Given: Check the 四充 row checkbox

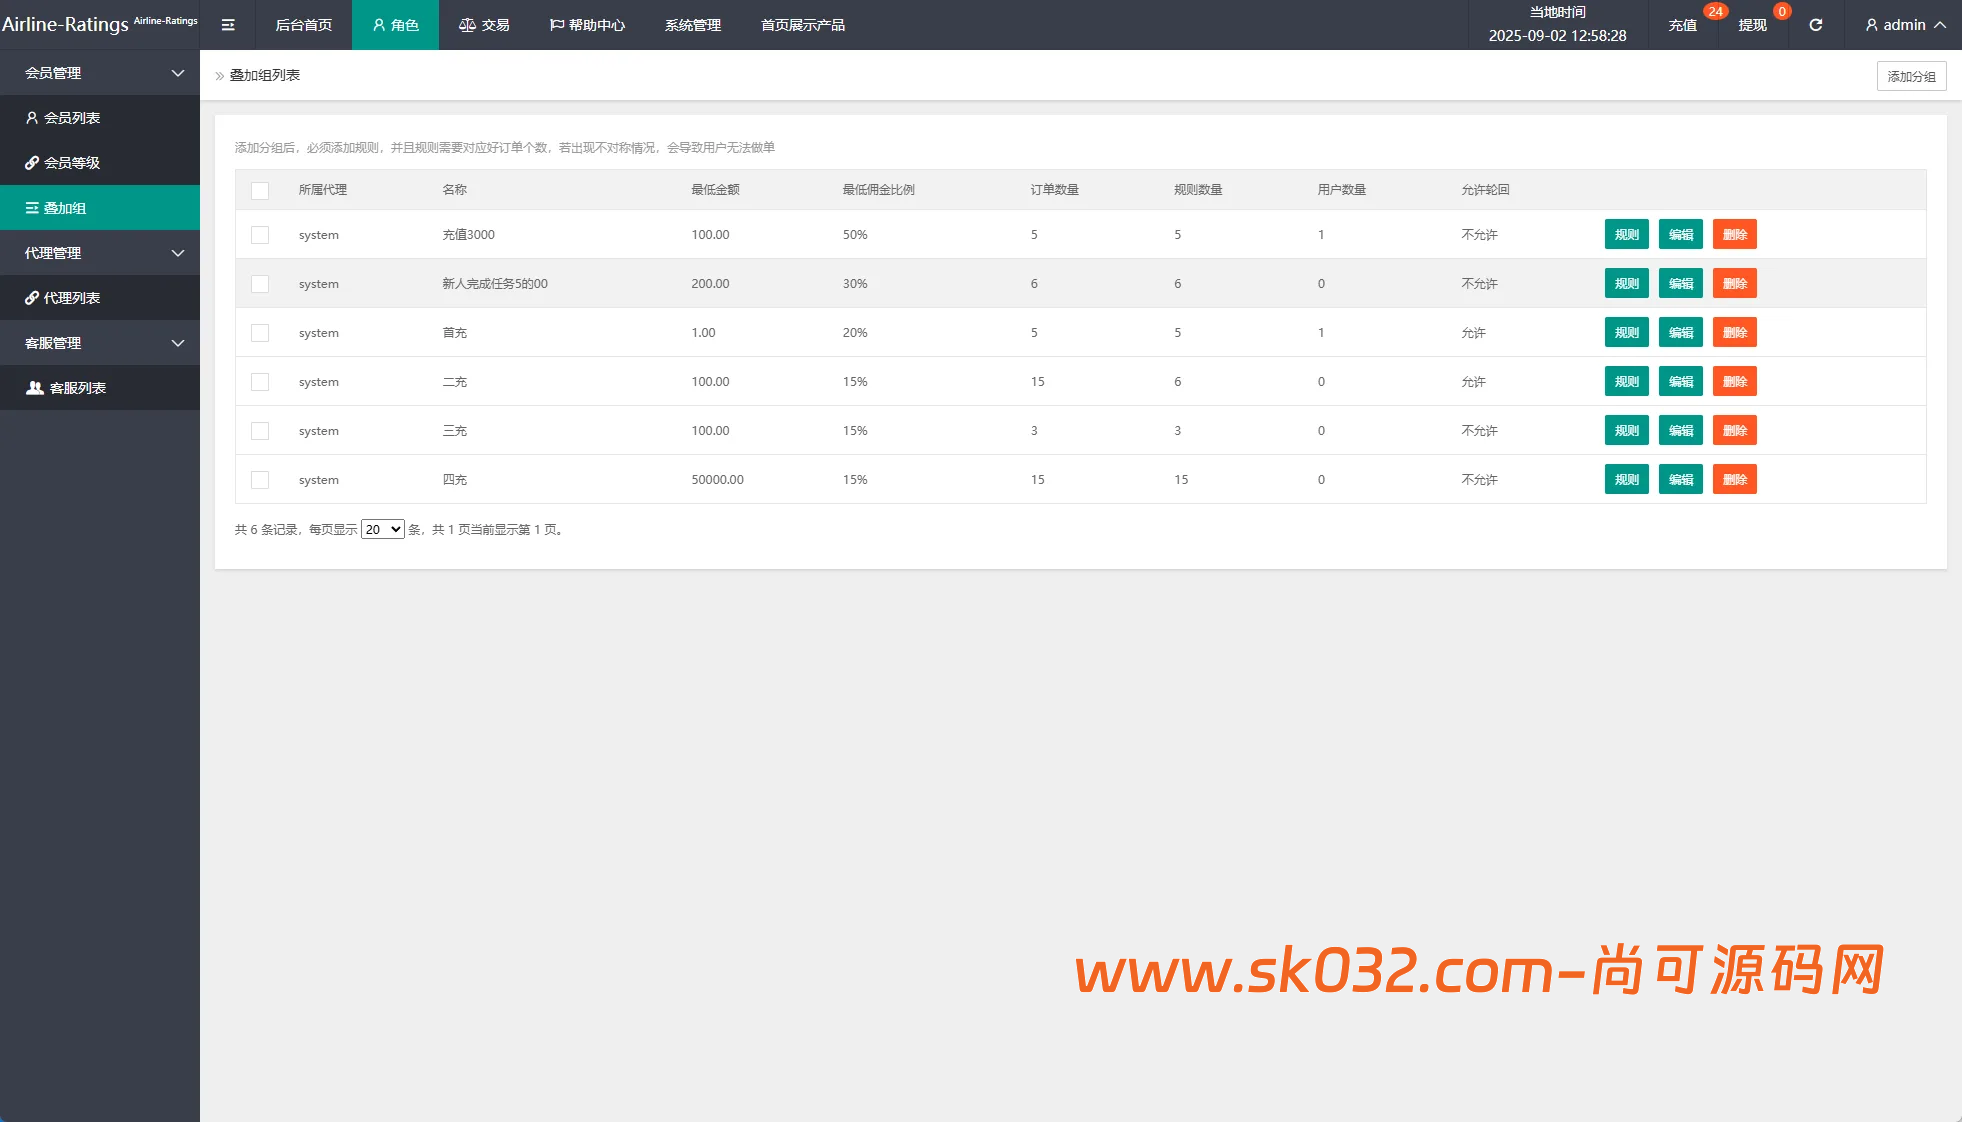Looking at the screenshot, I should pyautogui.click(x=260, y=480).
